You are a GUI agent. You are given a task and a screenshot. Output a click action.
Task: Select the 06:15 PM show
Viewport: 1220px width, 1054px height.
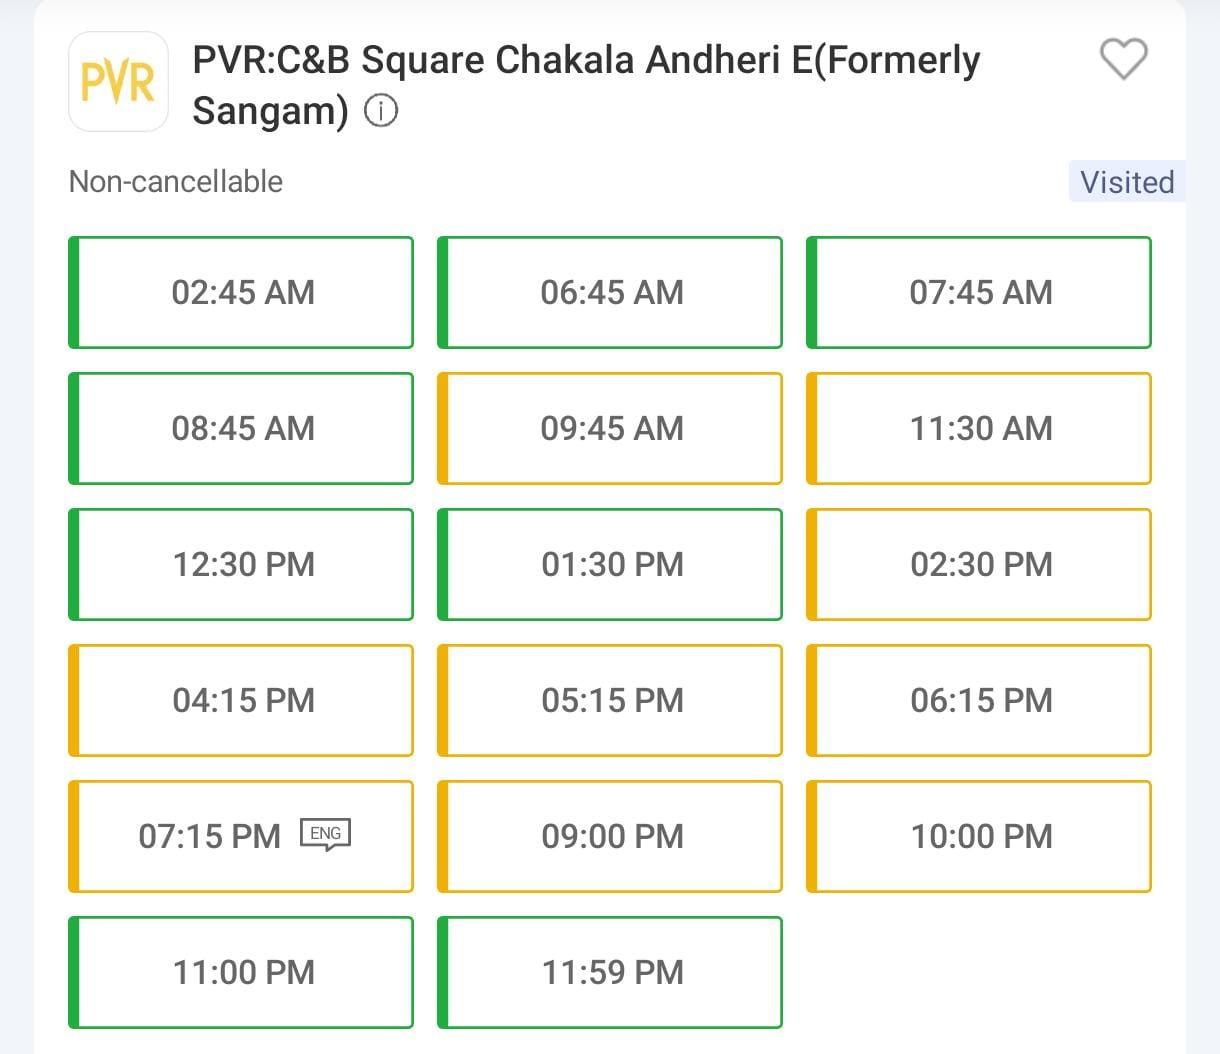point(979,701)
